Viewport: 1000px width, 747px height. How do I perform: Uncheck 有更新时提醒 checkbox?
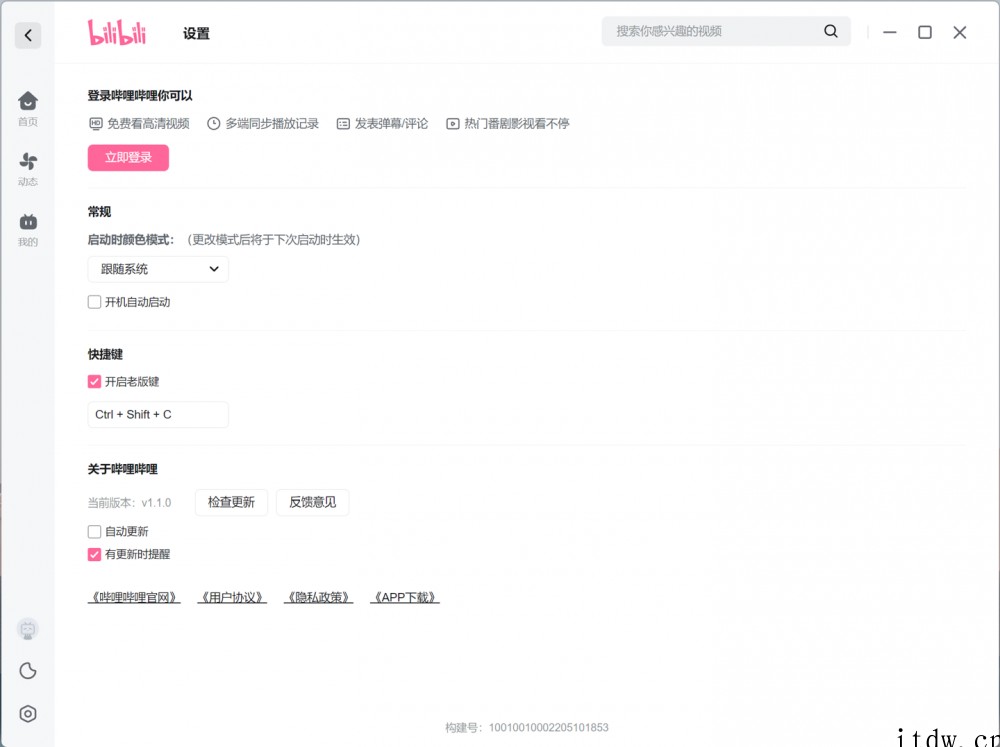tap(94, 554)
